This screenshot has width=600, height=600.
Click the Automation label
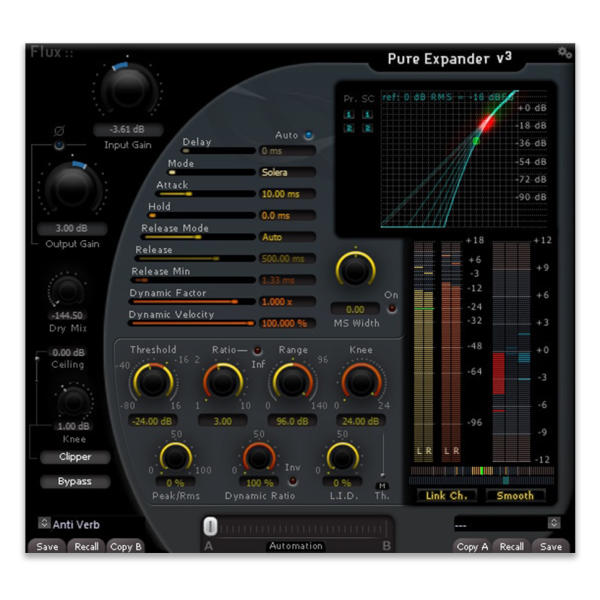[296, 546]
